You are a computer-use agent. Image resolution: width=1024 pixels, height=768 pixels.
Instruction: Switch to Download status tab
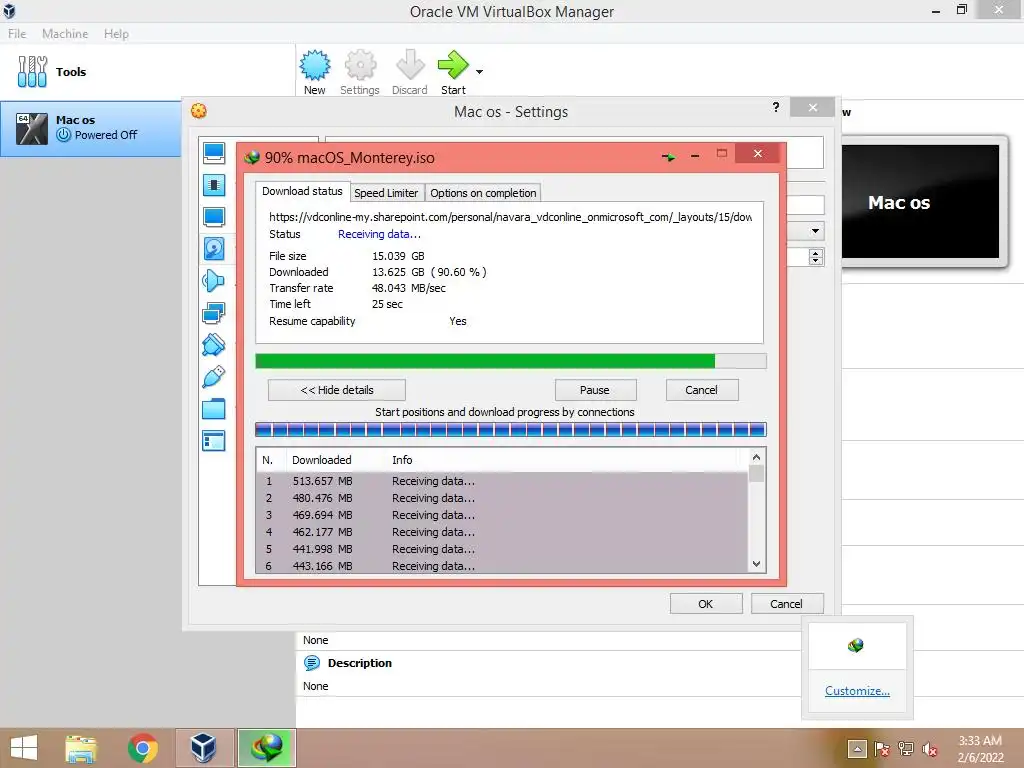tap(302, 191)
